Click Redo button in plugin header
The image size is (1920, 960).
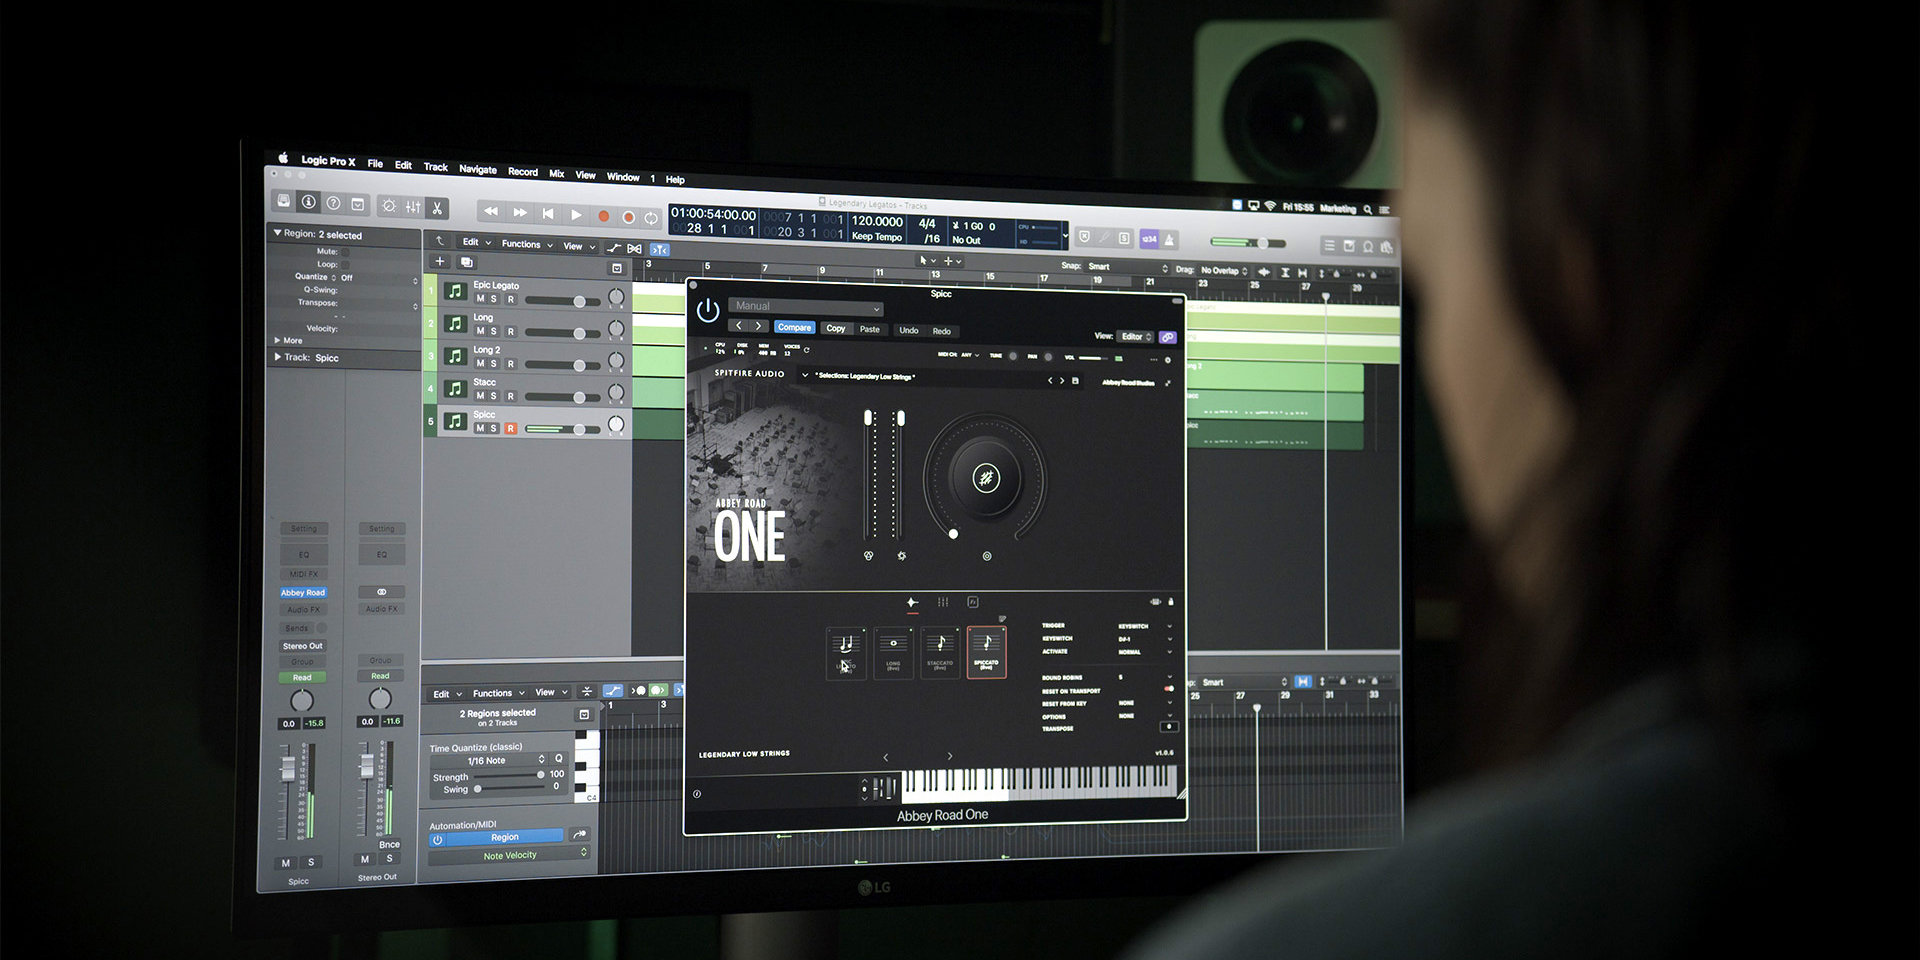click(942, 331)
